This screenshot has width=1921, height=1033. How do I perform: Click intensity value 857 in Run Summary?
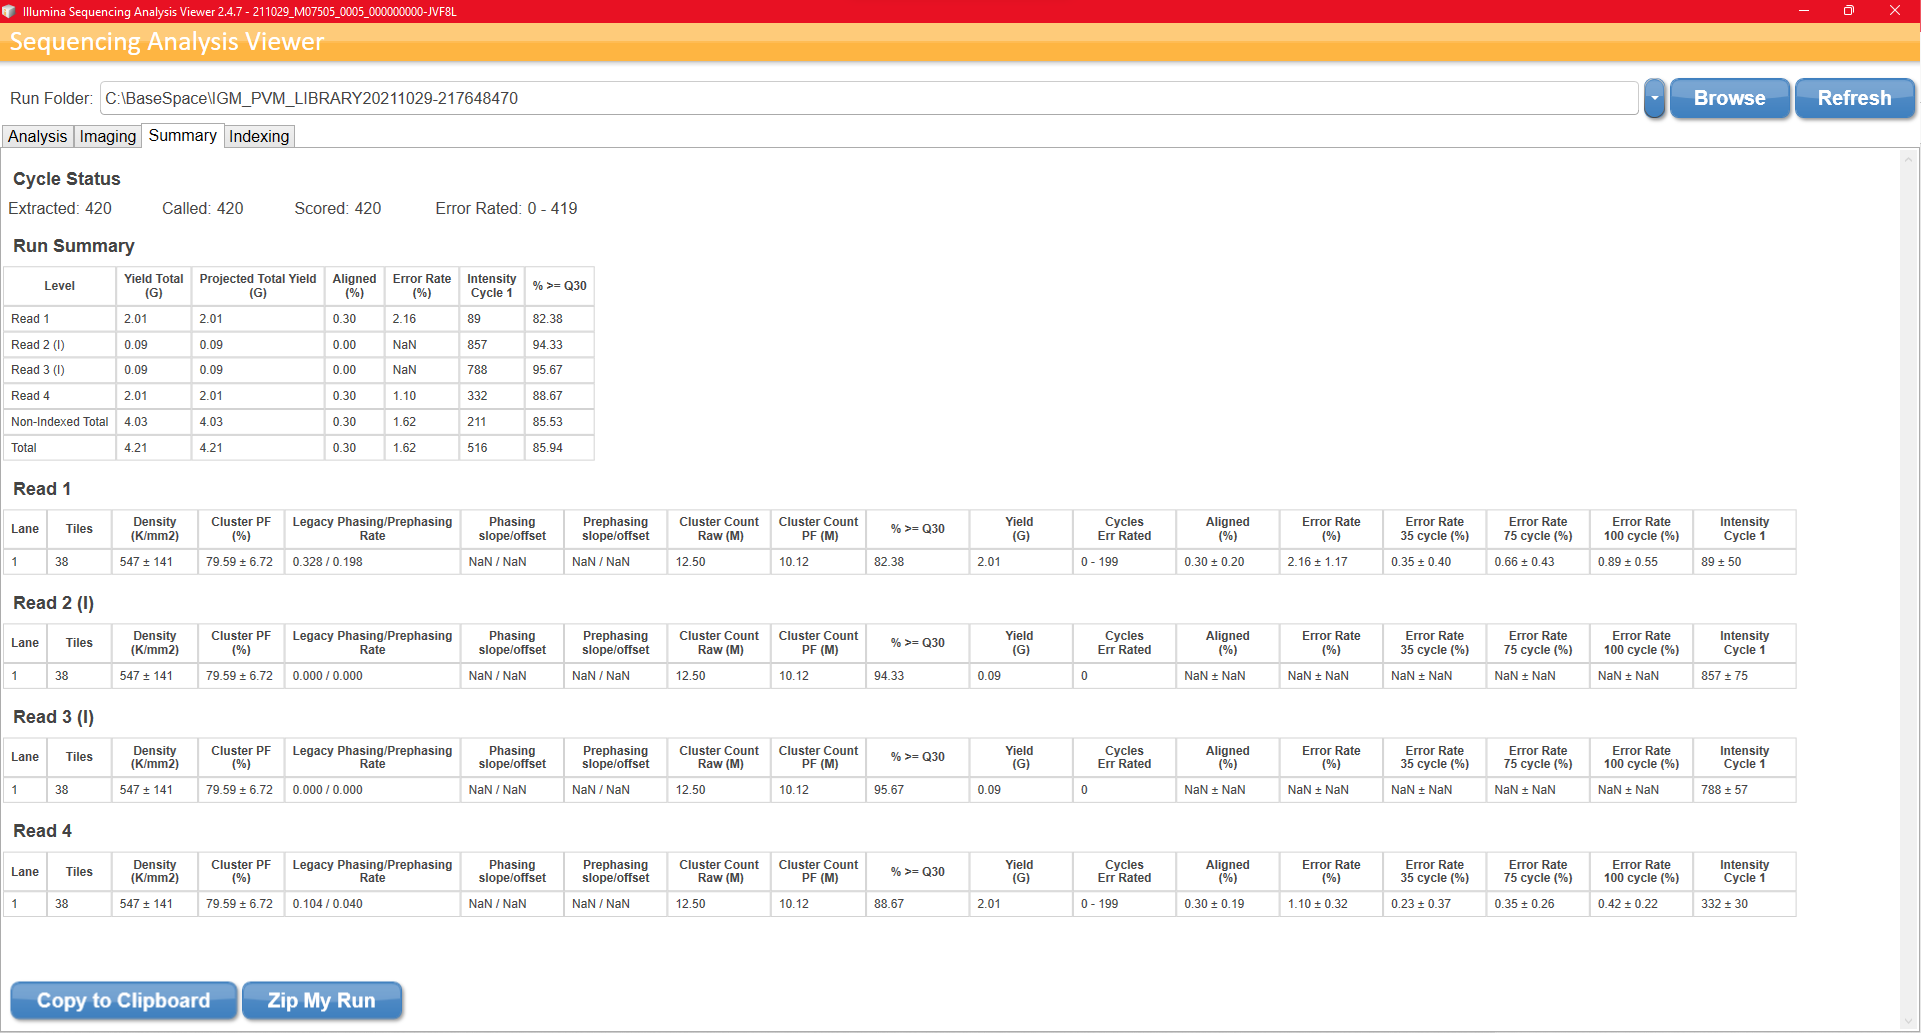pos(477,345)
